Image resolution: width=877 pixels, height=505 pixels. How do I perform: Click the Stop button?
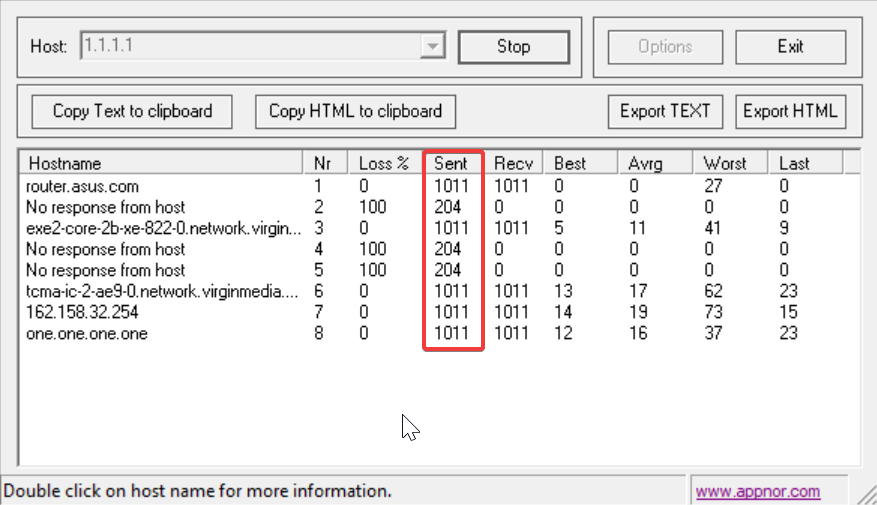[x=513, y=47]
